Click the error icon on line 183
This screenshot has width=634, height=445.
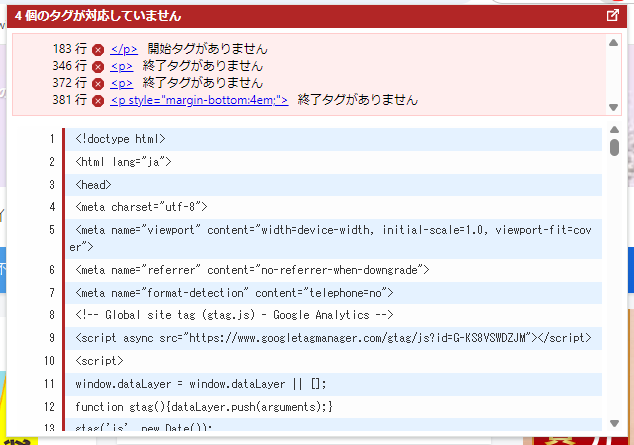click(x=98, y=49)
